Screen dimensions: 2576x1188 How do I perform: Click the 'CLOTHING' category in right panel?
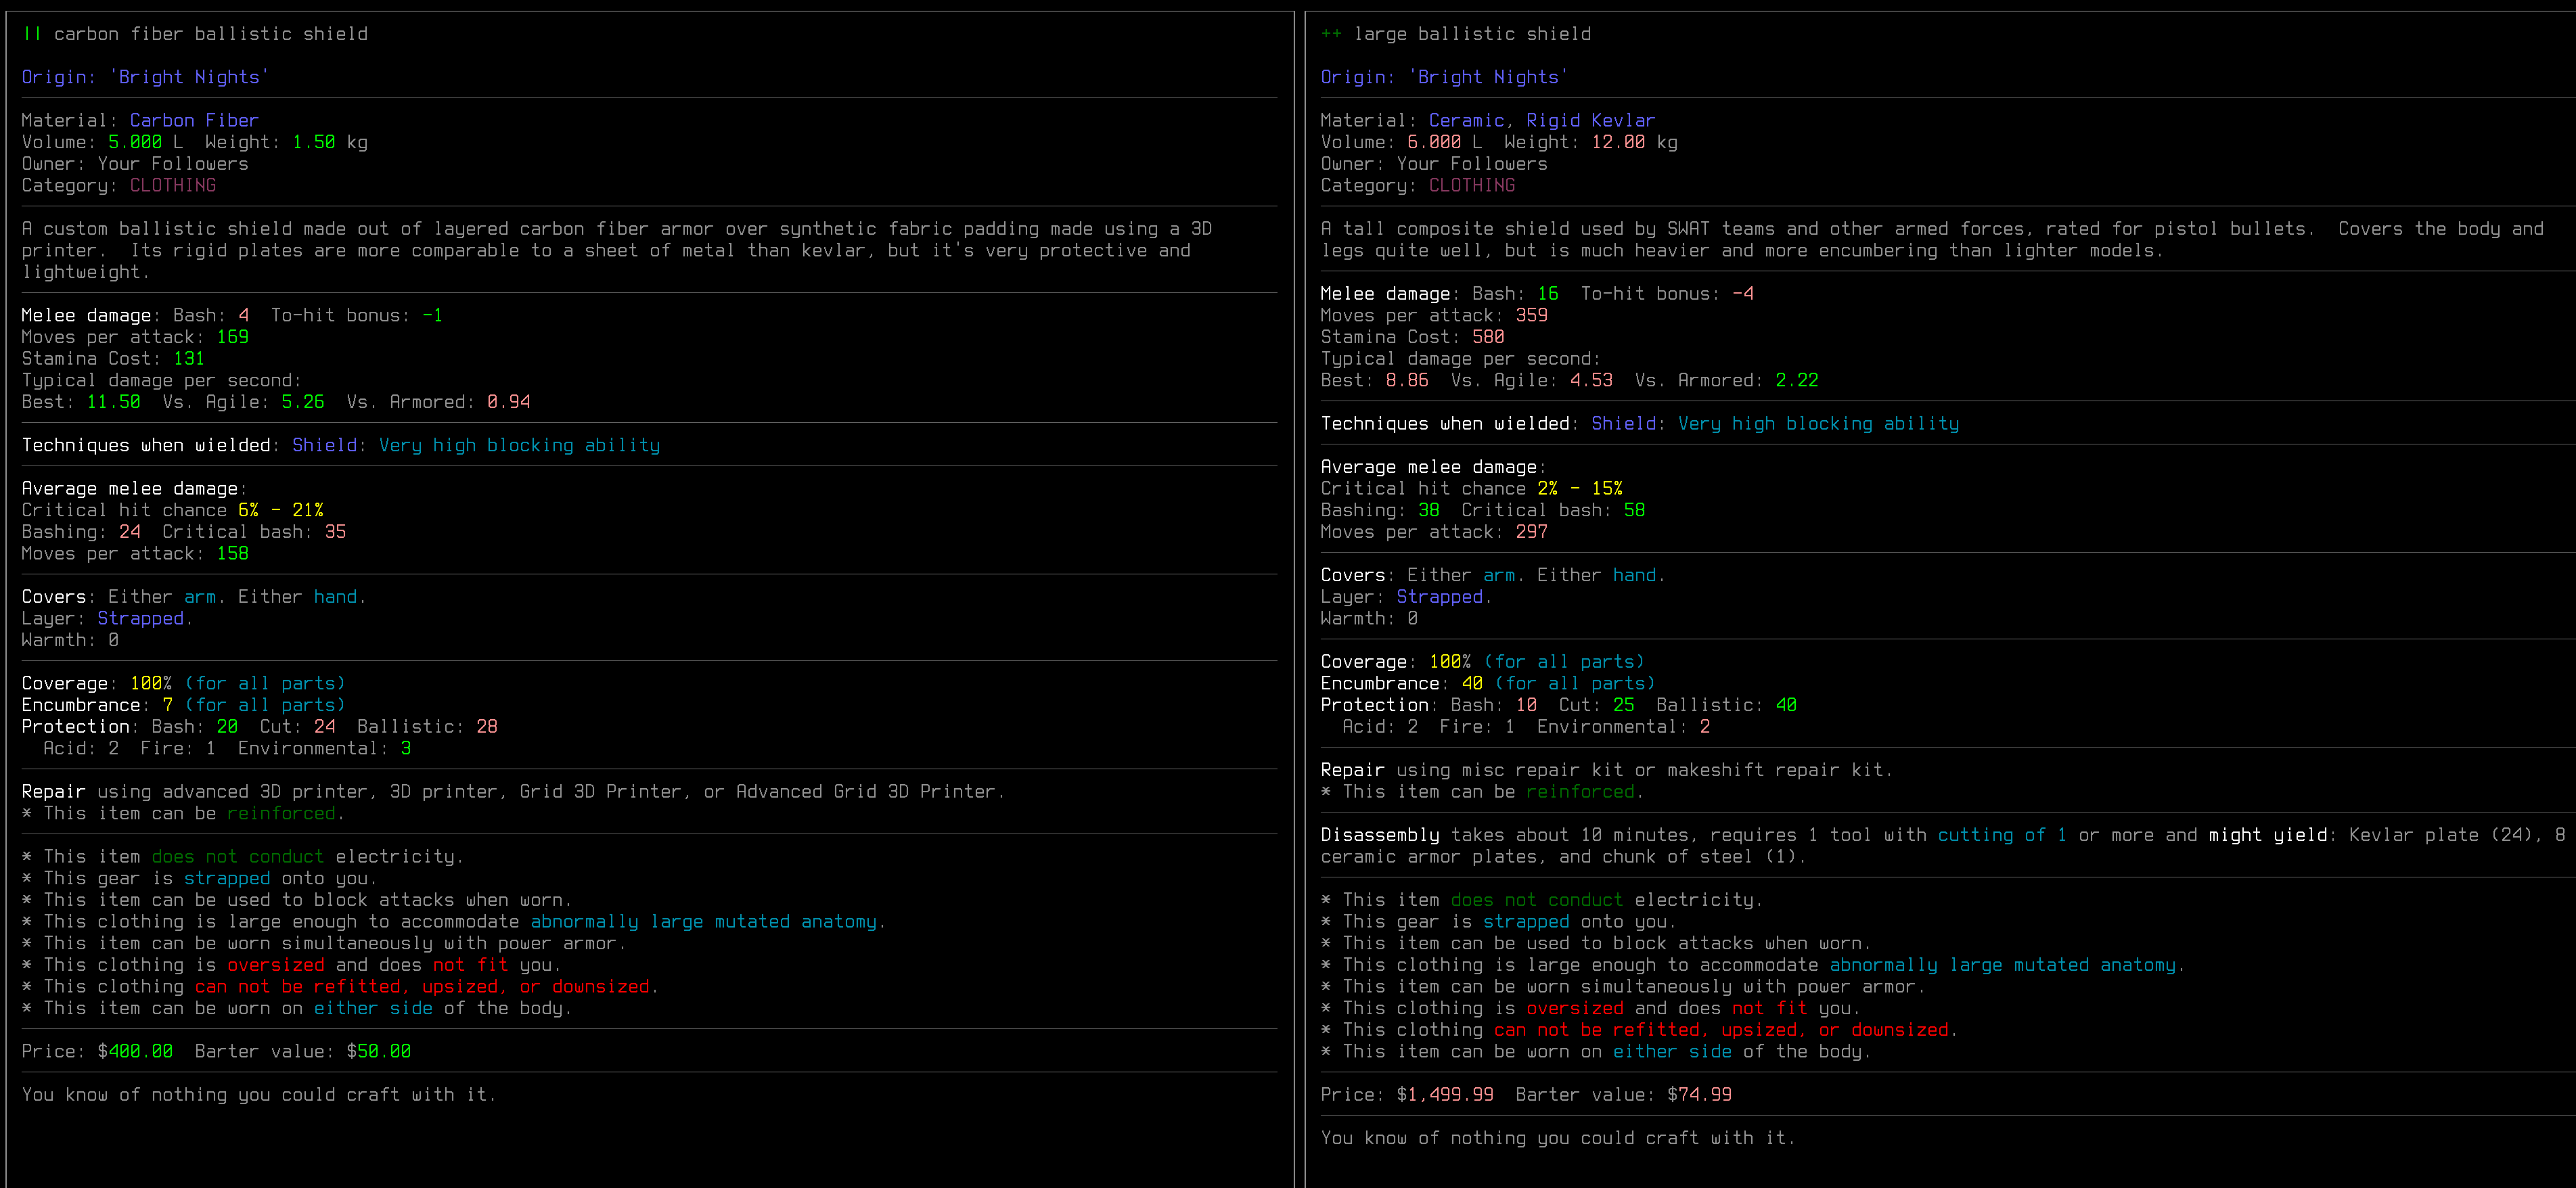tap(1472, 185)
